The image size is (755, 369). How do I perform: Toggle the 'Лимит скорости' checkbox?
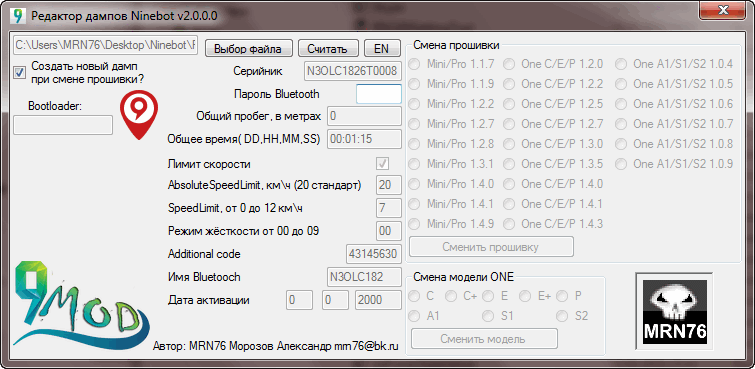point(383,164)
